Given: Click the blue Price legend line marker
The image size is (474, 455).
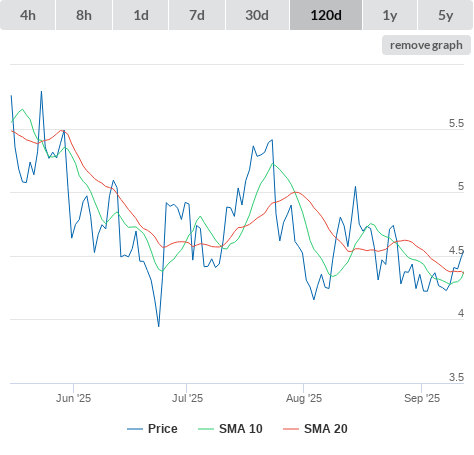Looking at the screenshot, I should click(135, 429).
